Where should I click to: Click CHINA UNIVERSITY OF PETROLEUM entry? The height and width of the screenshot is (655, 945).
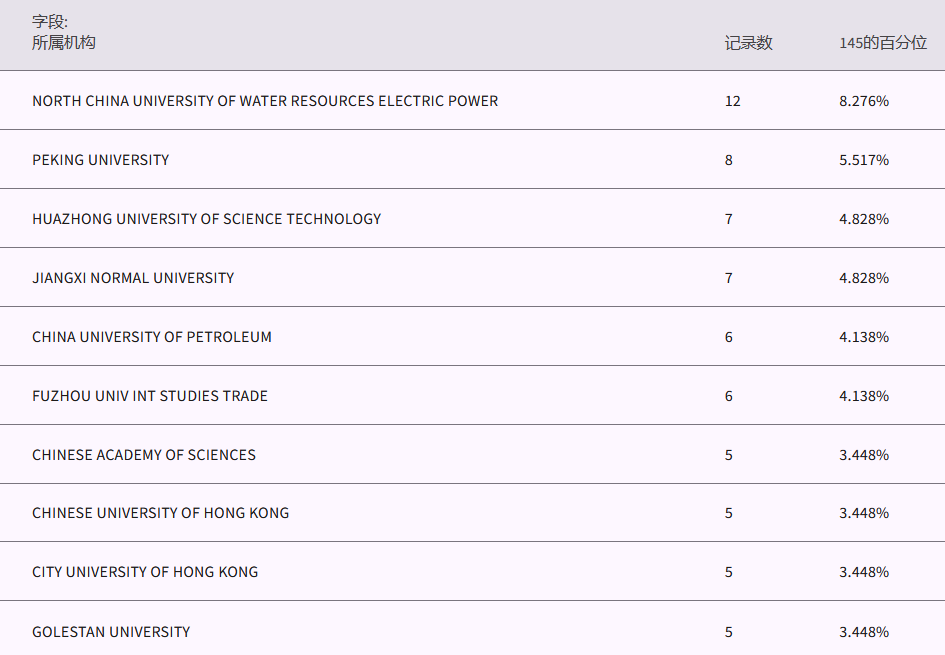click(152, 337)
